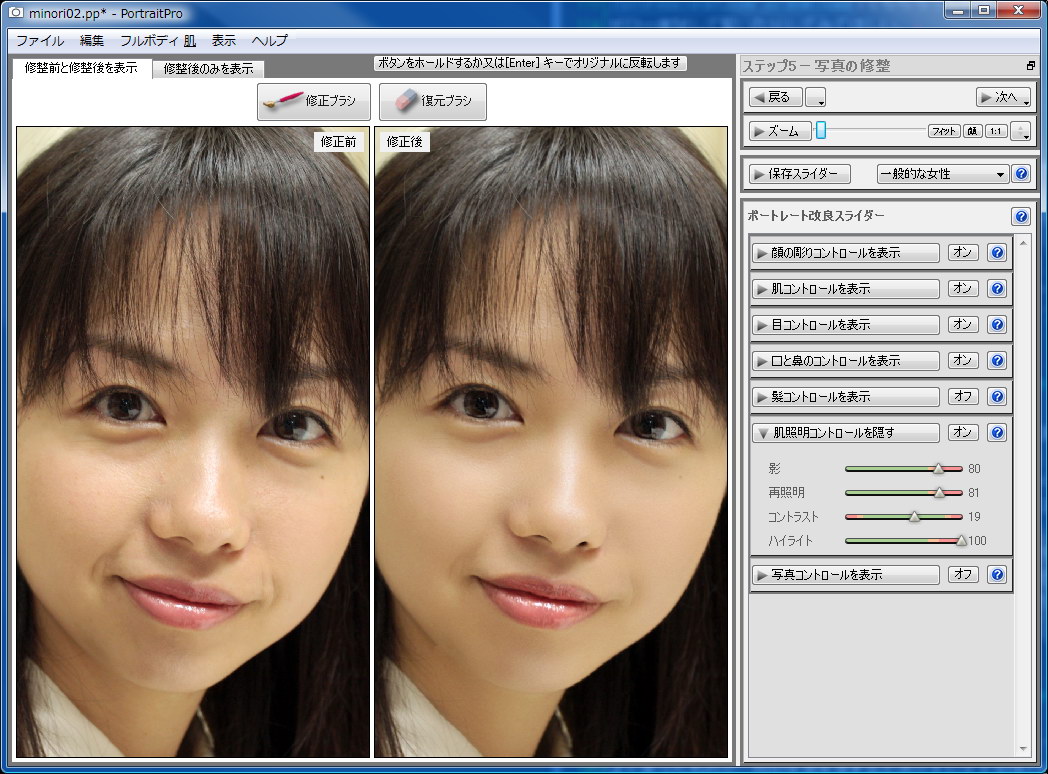Screen dimensions: 1048x774
Task: Switch to 修整後のみを表示 tab
Action: pos(209,69)
